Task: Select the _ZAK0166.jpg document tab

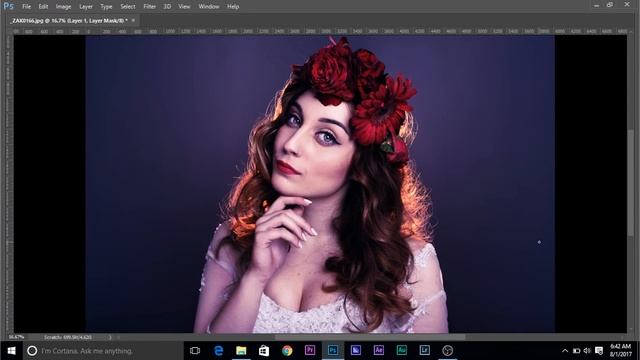Action: [x=69, y=20]
